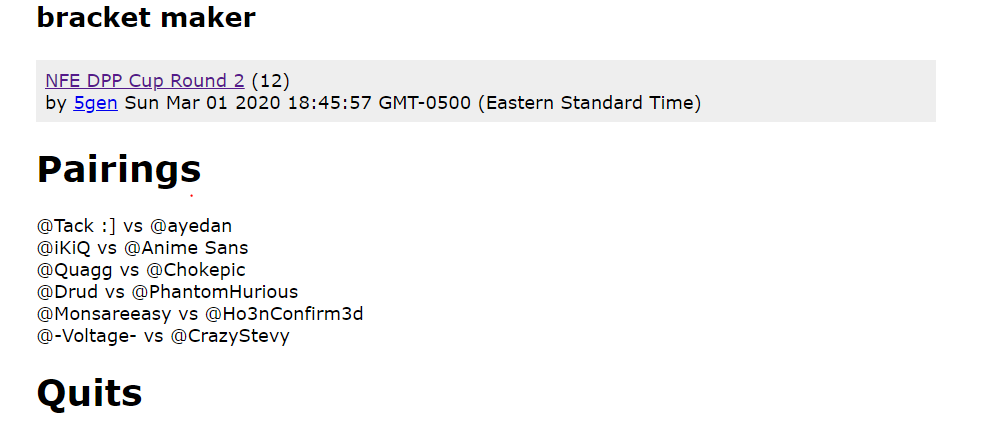The image size is (982, 423).
Task: Open the NFE DPP Cup Round 2 link
Action: (145, 81)
